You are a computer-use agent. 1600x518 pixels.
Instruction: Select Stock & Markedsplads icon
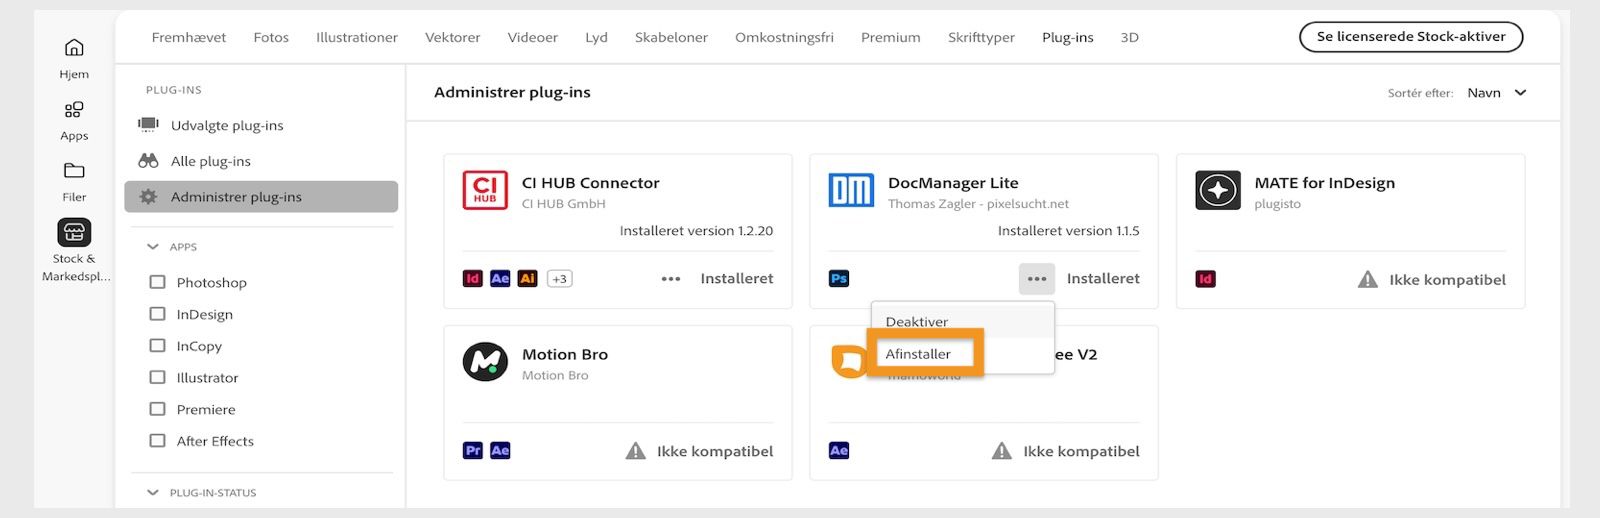(74, 232)
